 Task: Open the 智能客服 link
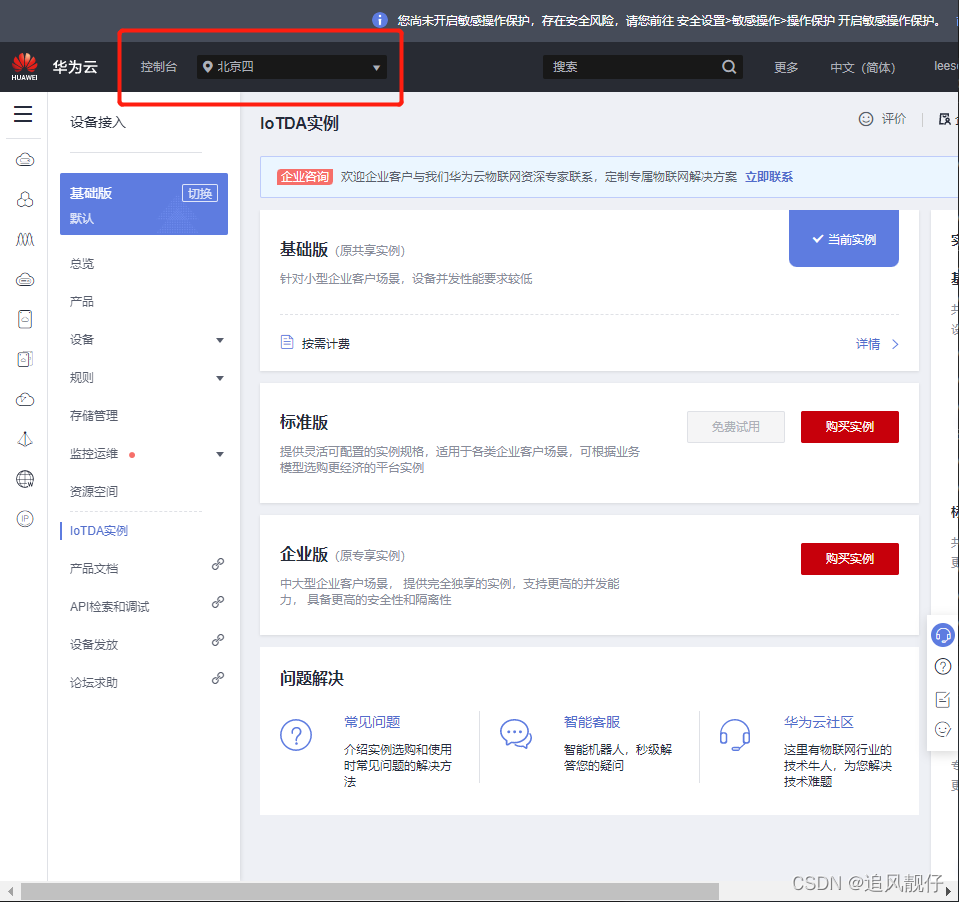click(x=591, y=722)
